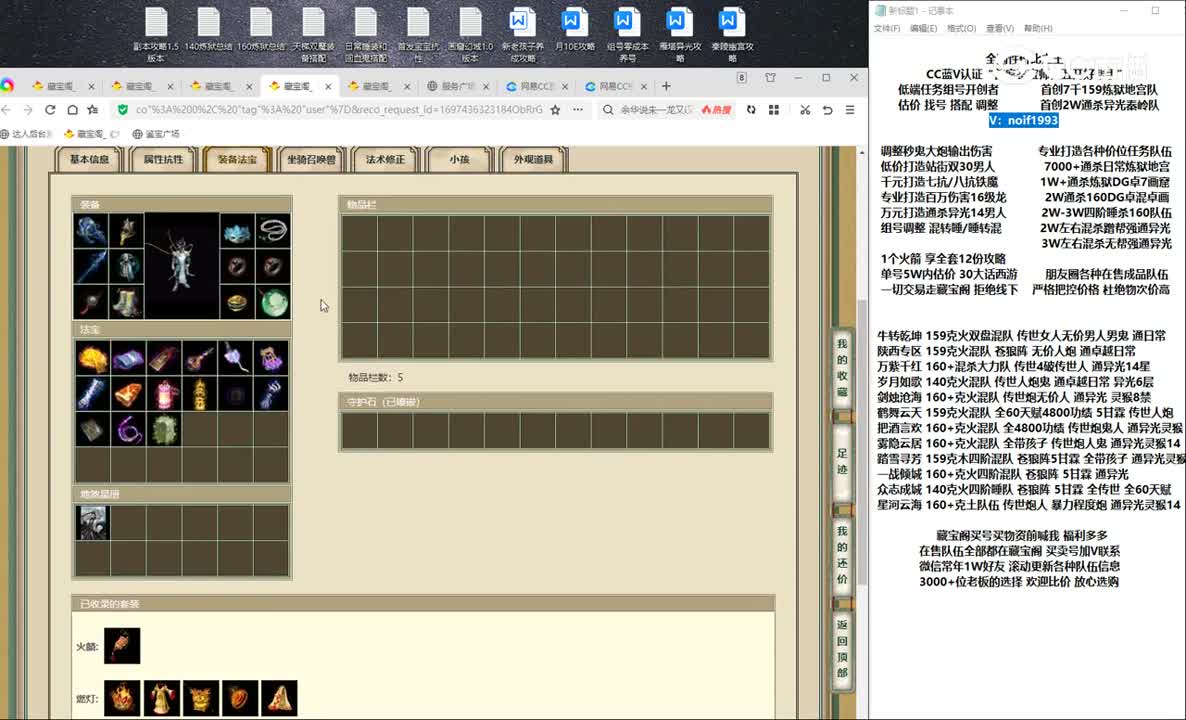Go back in the browser
Screen dimensions: 1186x720
(6, 110)
